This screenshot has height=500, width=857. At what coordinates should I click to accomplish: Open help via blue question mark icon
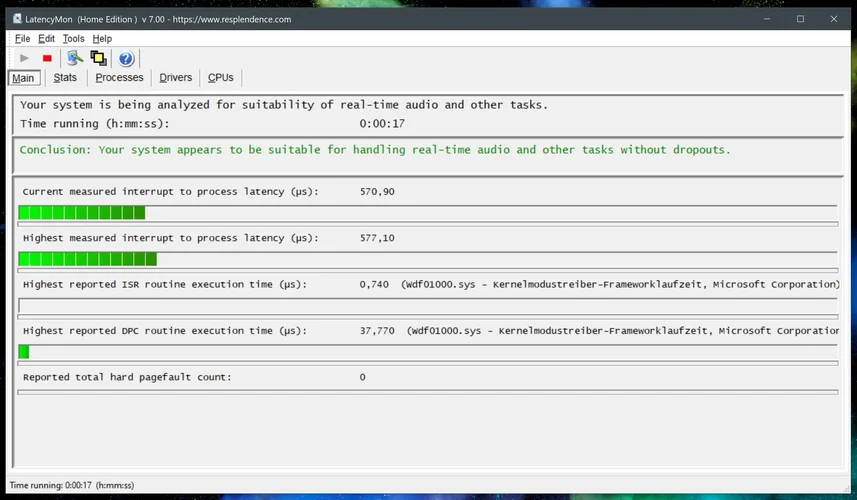pyautogui.click(x=126, y=58)
